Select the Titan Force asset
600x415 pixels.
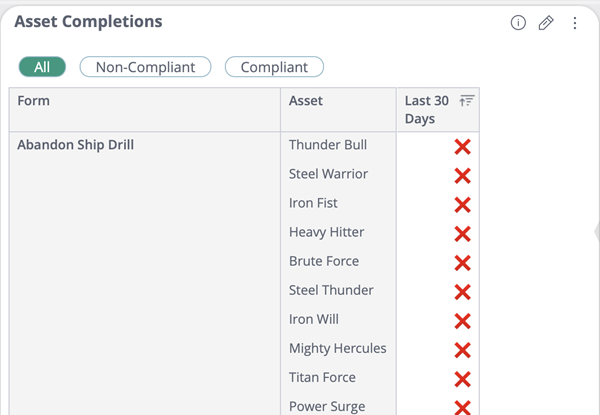point(322,378)
